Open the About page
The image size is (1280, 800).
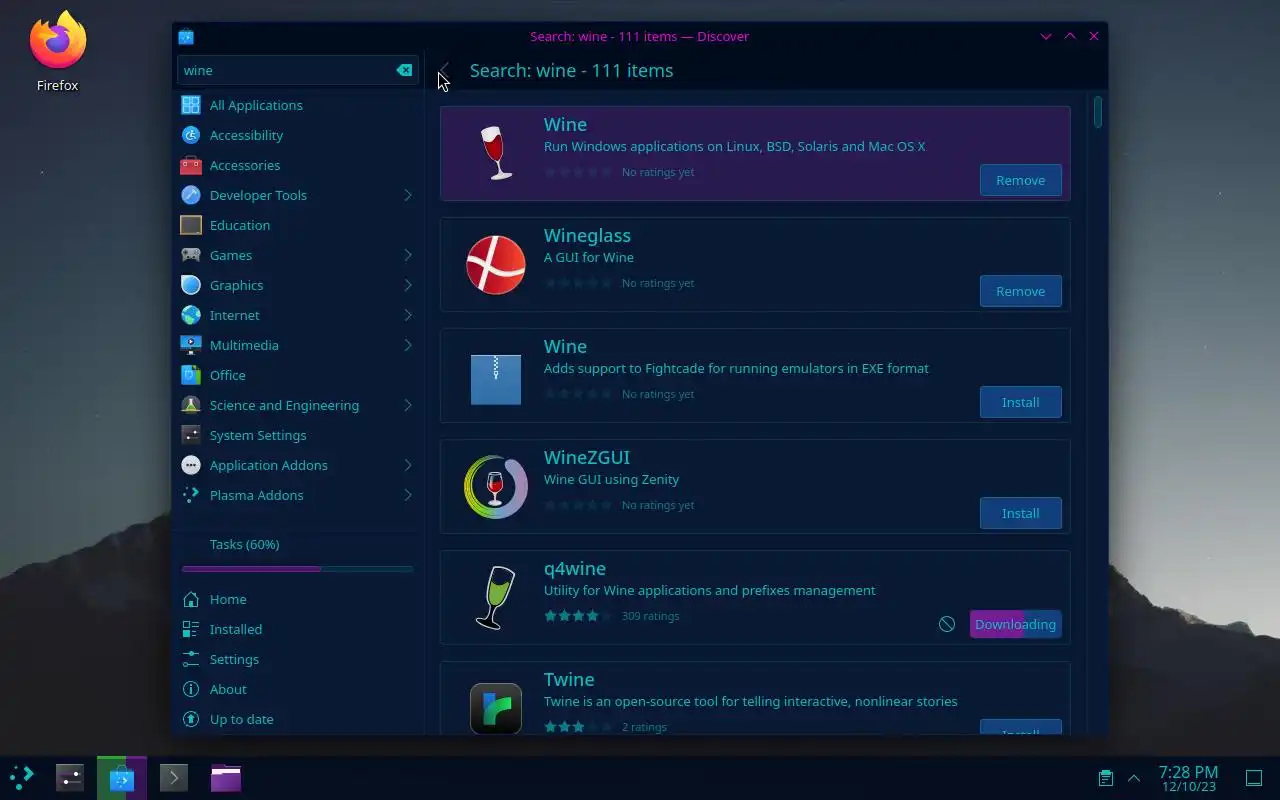point(297,689)
